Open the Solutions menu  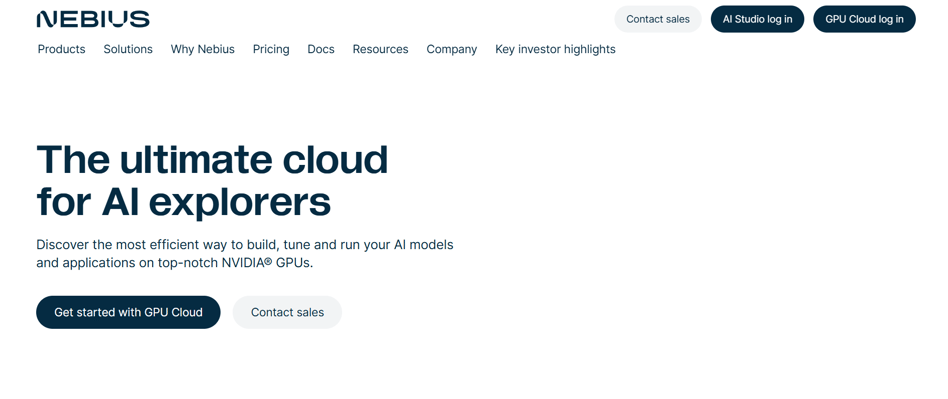point(128,50)
